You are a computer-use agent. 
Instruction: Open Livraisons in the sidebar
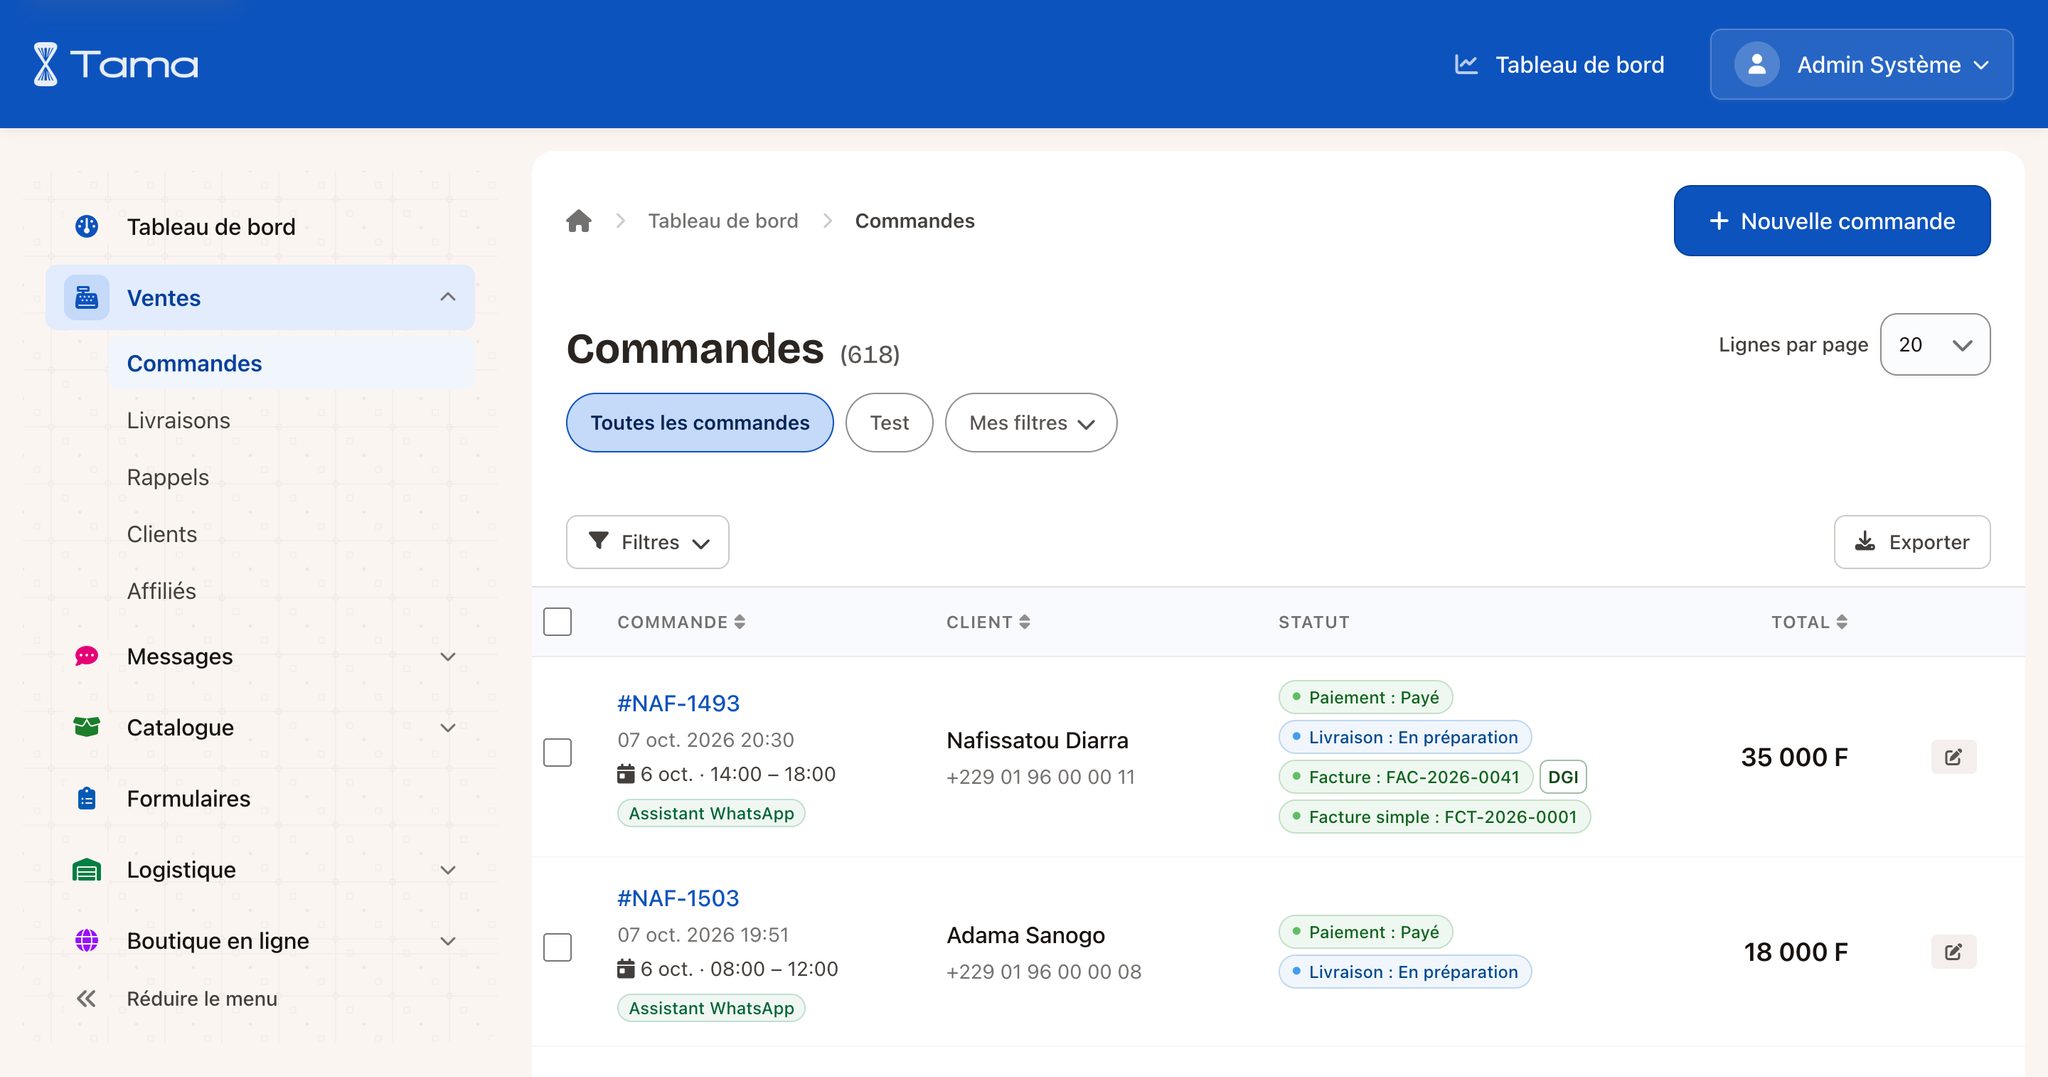point(179,421)
